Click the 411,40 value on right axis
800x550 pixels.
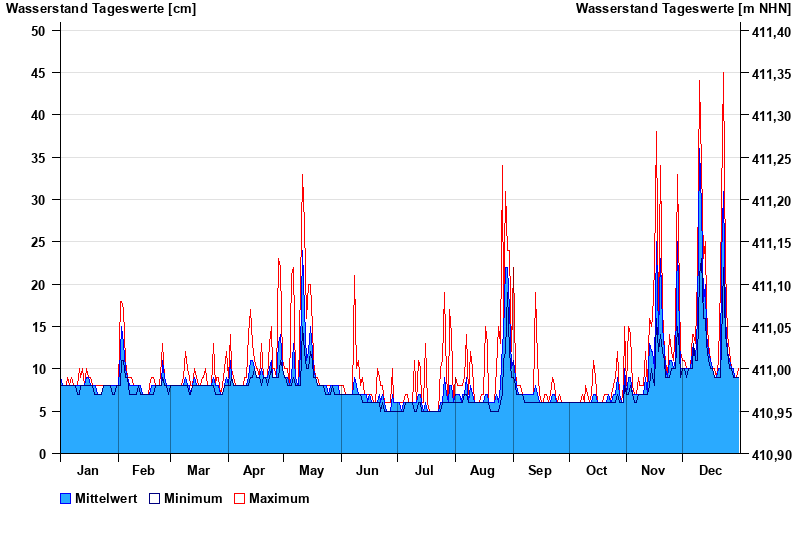point(770,31)
